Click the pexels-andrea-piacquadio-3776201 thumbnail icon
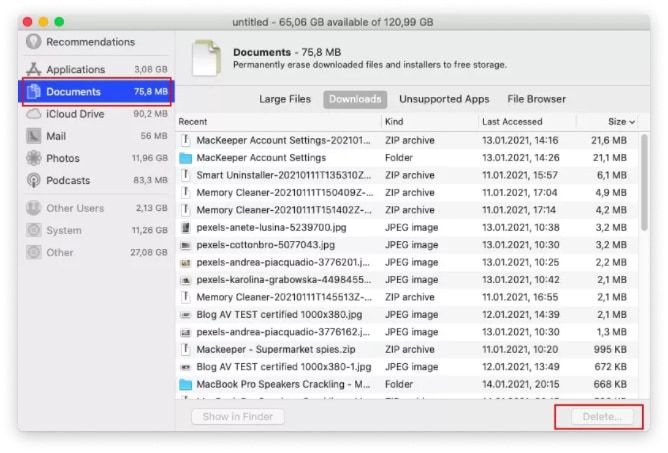The width and height of the screenshot is (668, 453). pyautogui.click(x=185, y=263)
